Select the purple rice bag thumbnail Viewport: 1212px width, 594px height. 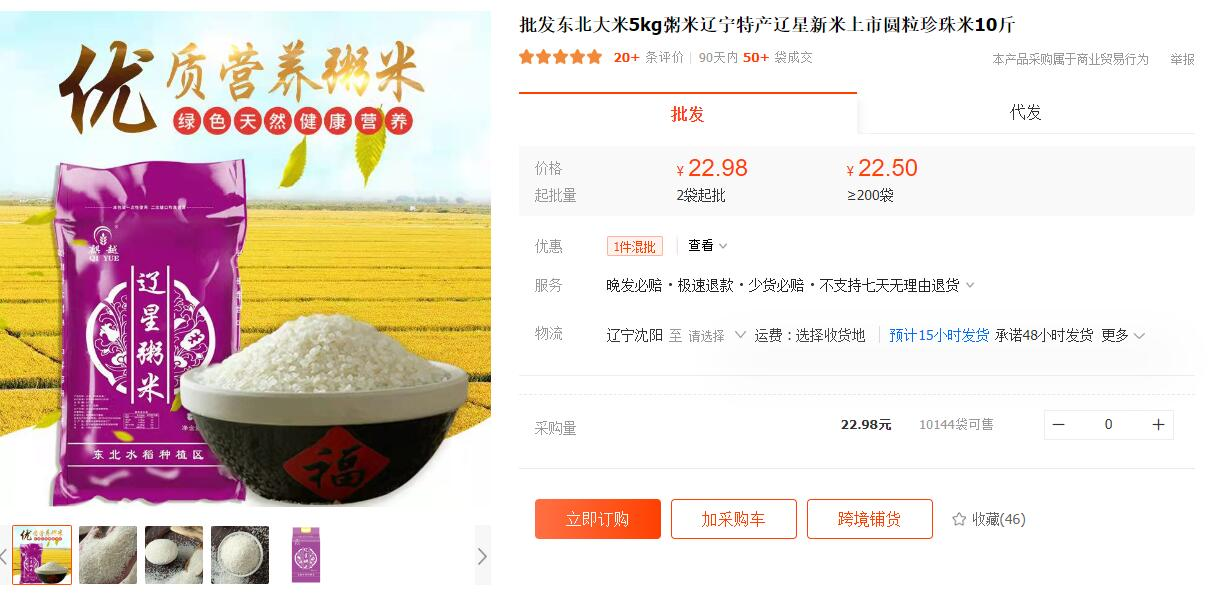(x=306, y=555)
